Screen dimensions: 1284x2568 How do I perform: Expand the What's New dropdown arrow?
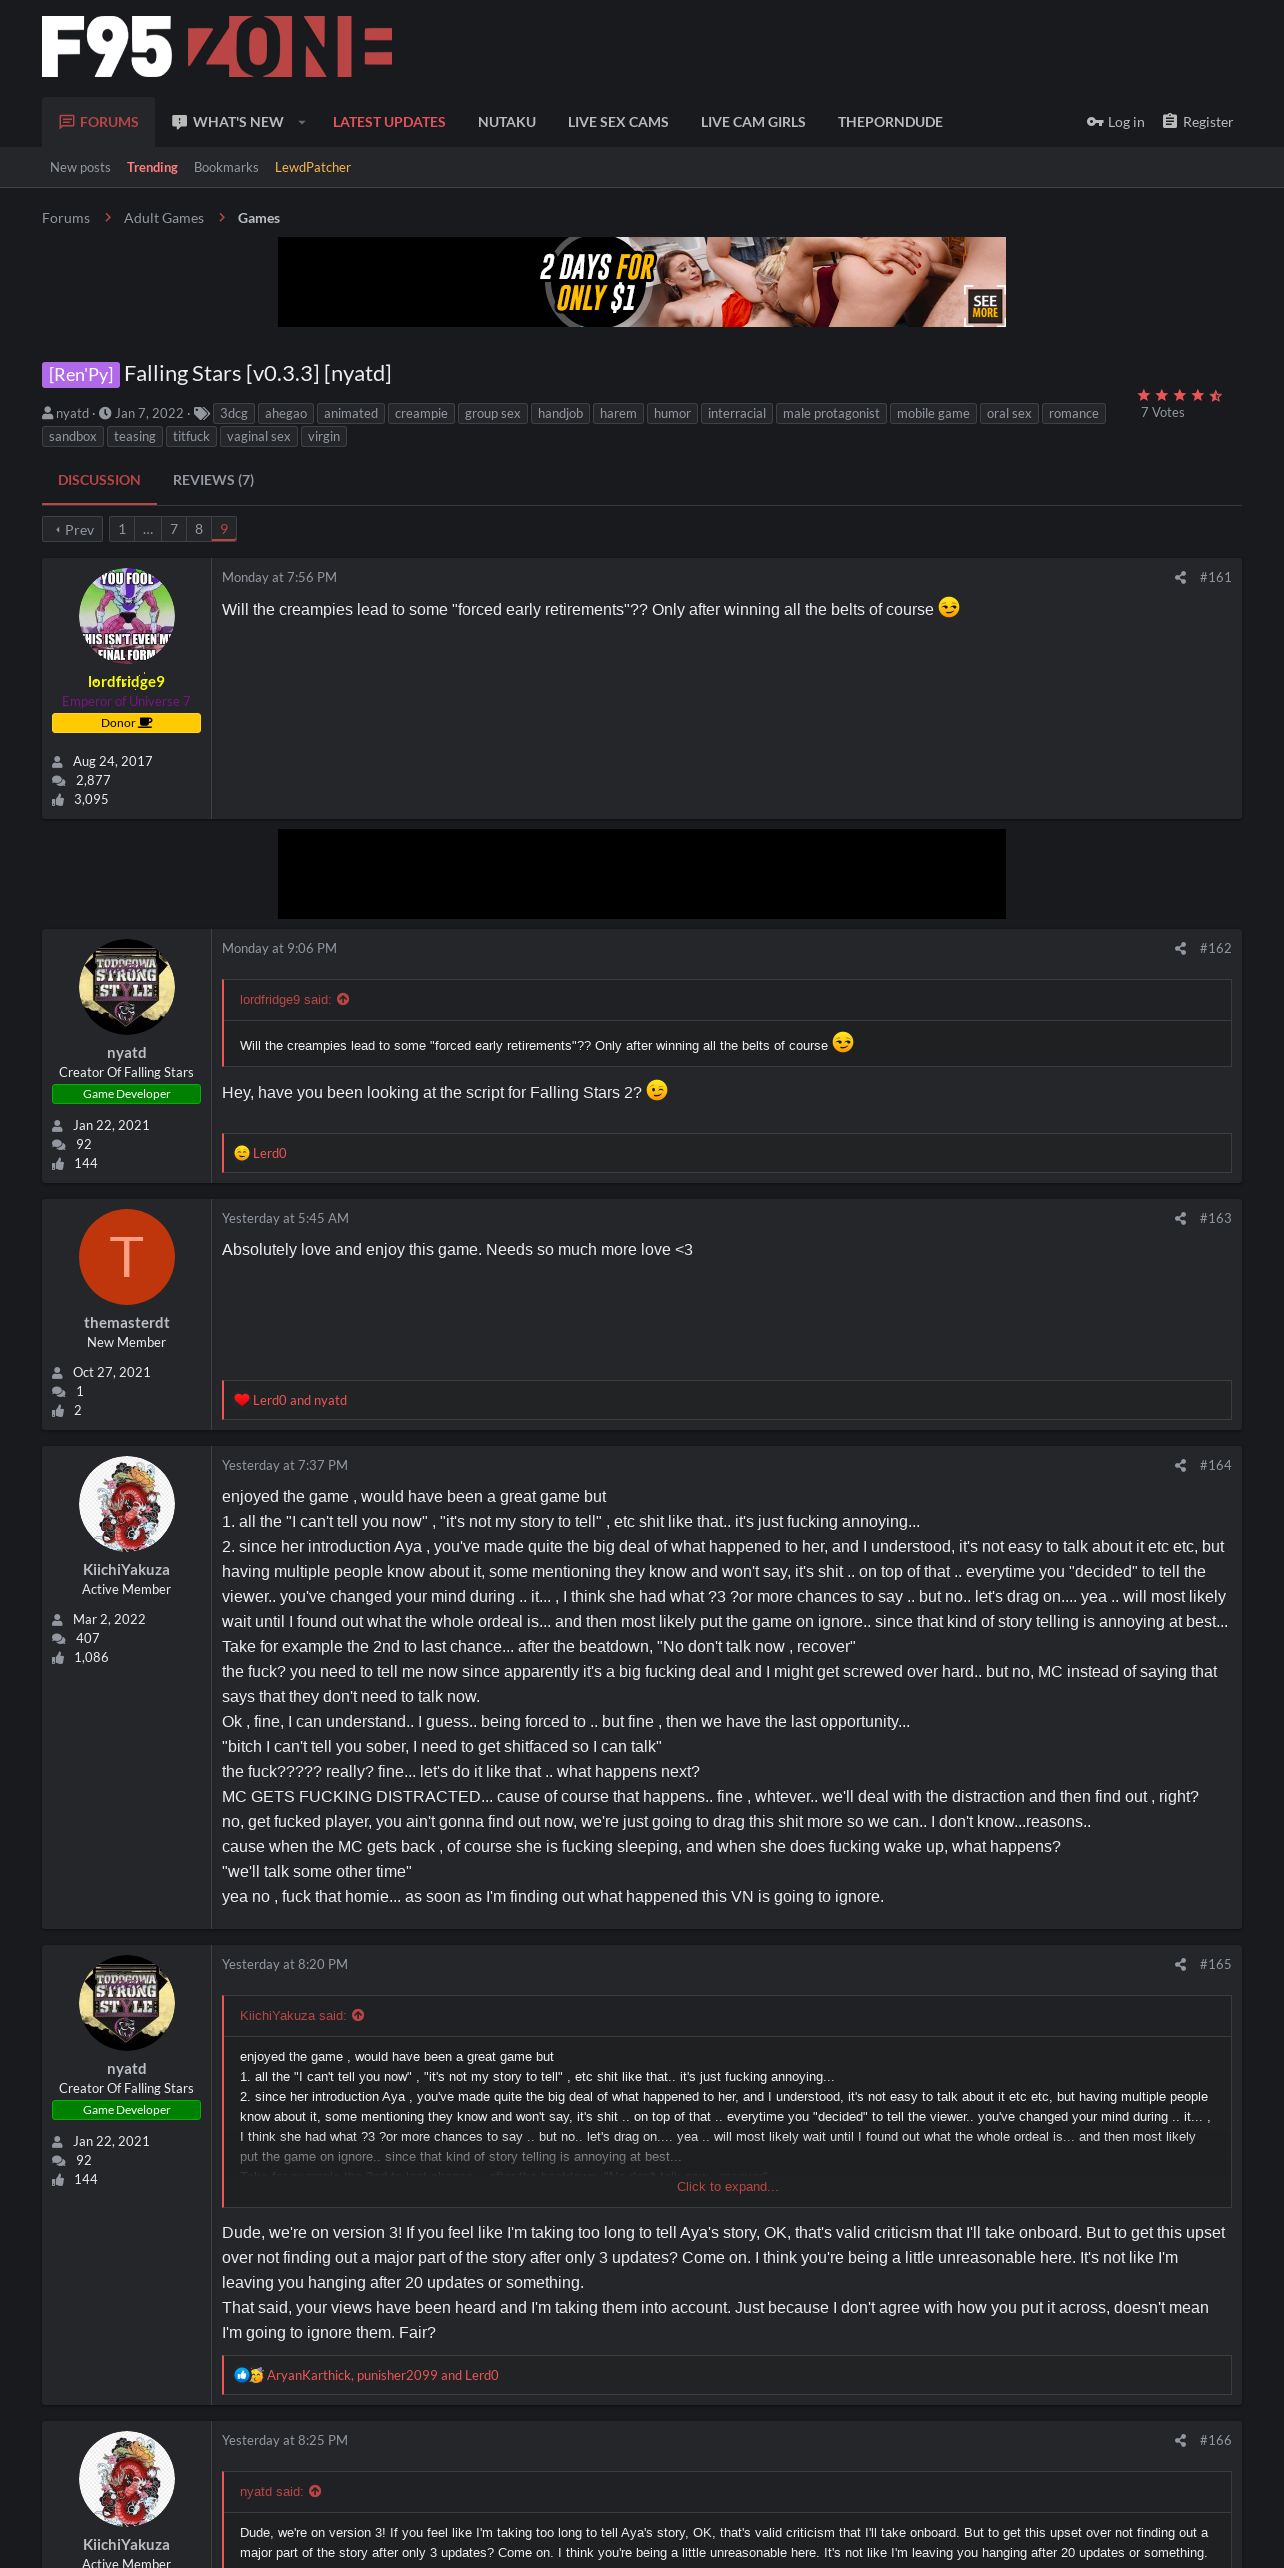(301, 122)
